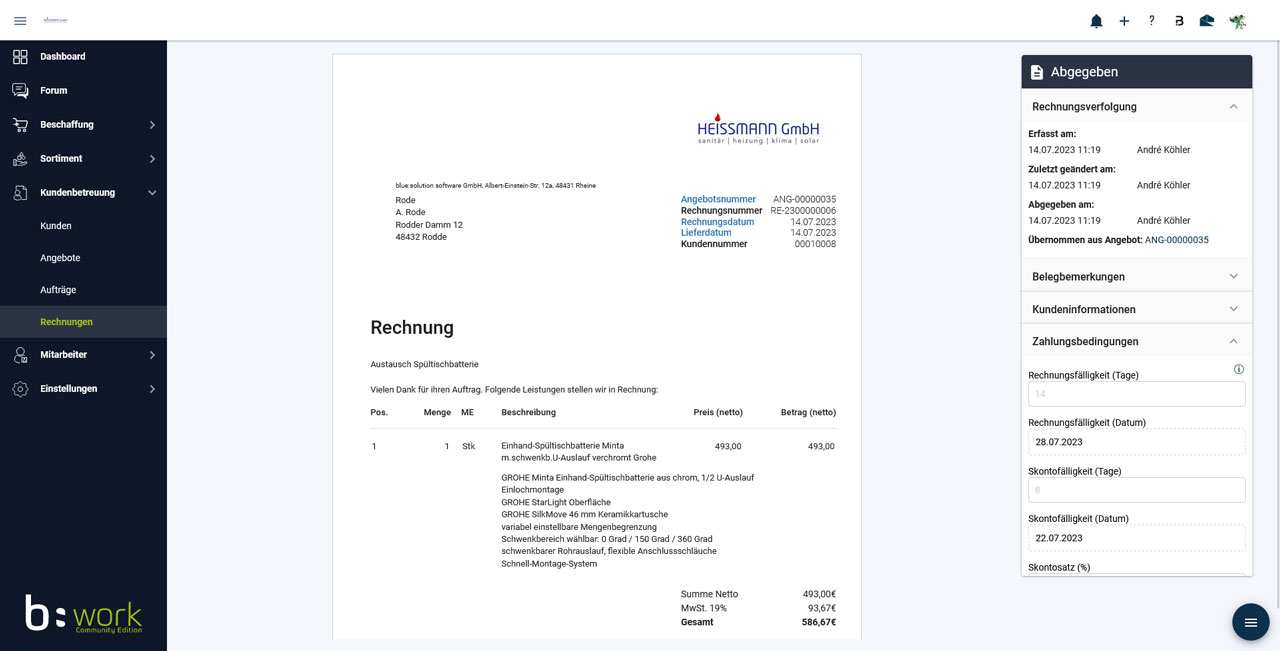Image resolution: width=1280 pixels, height=651 pixels.
Task: Click the Skontofälligkeit (Tage) field
Action: [x=1137, y=490]
